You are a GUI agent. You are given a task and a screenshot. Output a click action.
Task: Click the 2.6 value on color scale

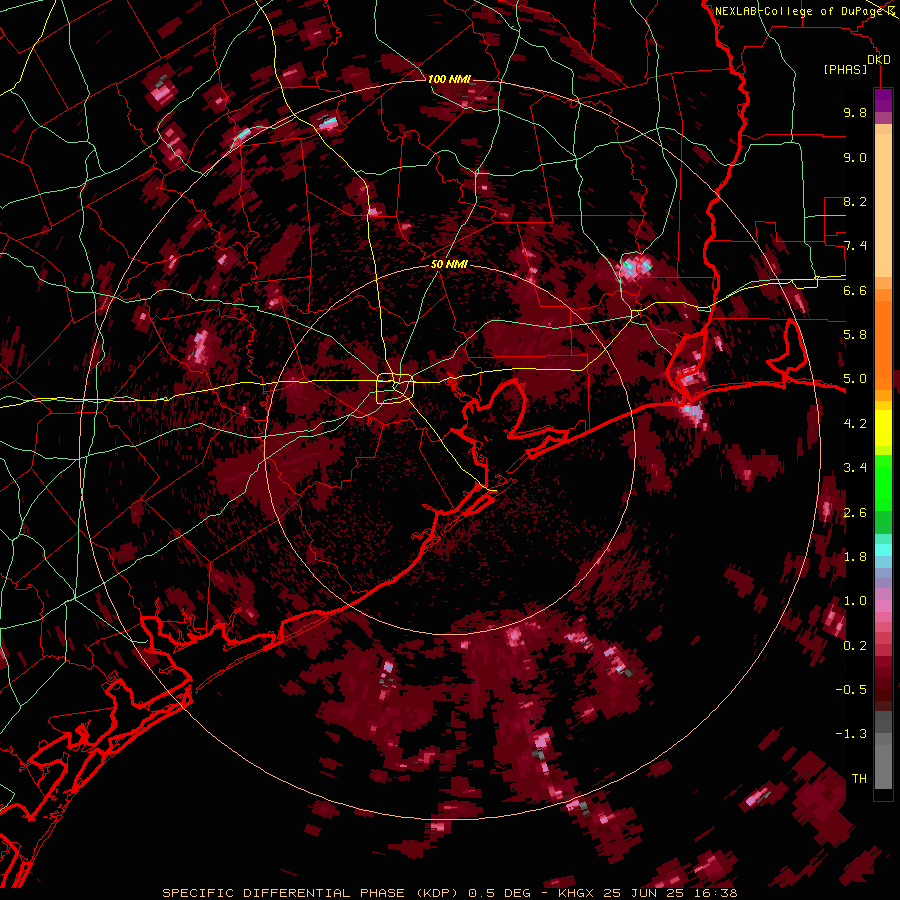(855, 513)
